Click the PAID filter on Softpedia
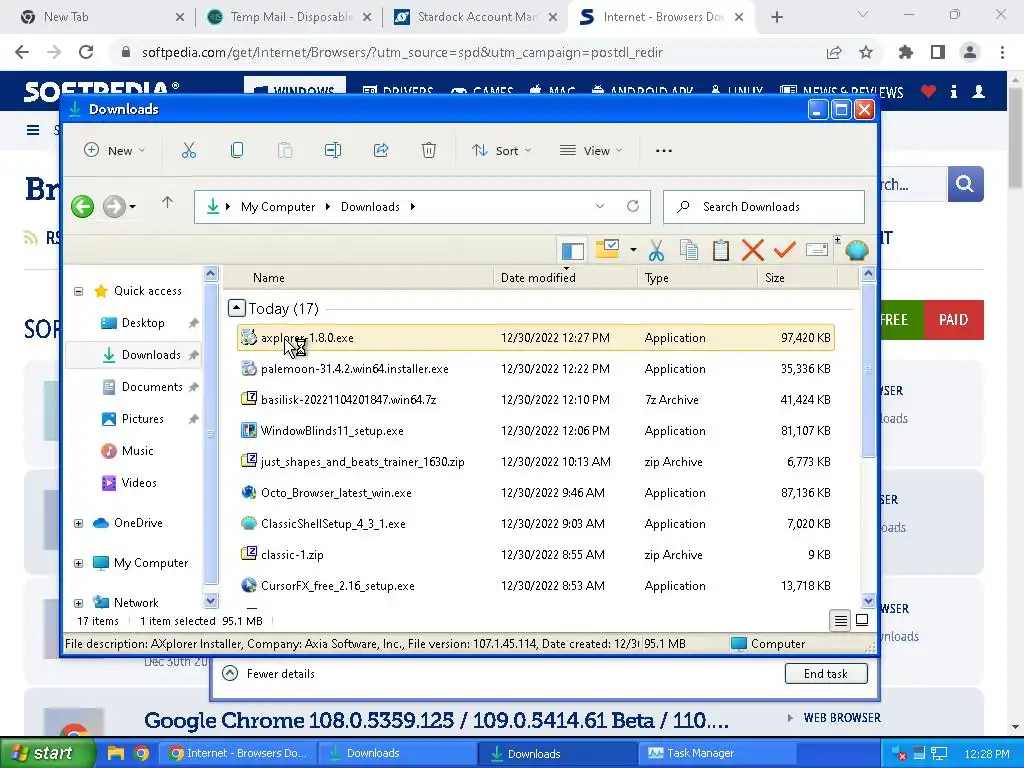This screenshot has width=1024, height=768. (x=953, y=320)
